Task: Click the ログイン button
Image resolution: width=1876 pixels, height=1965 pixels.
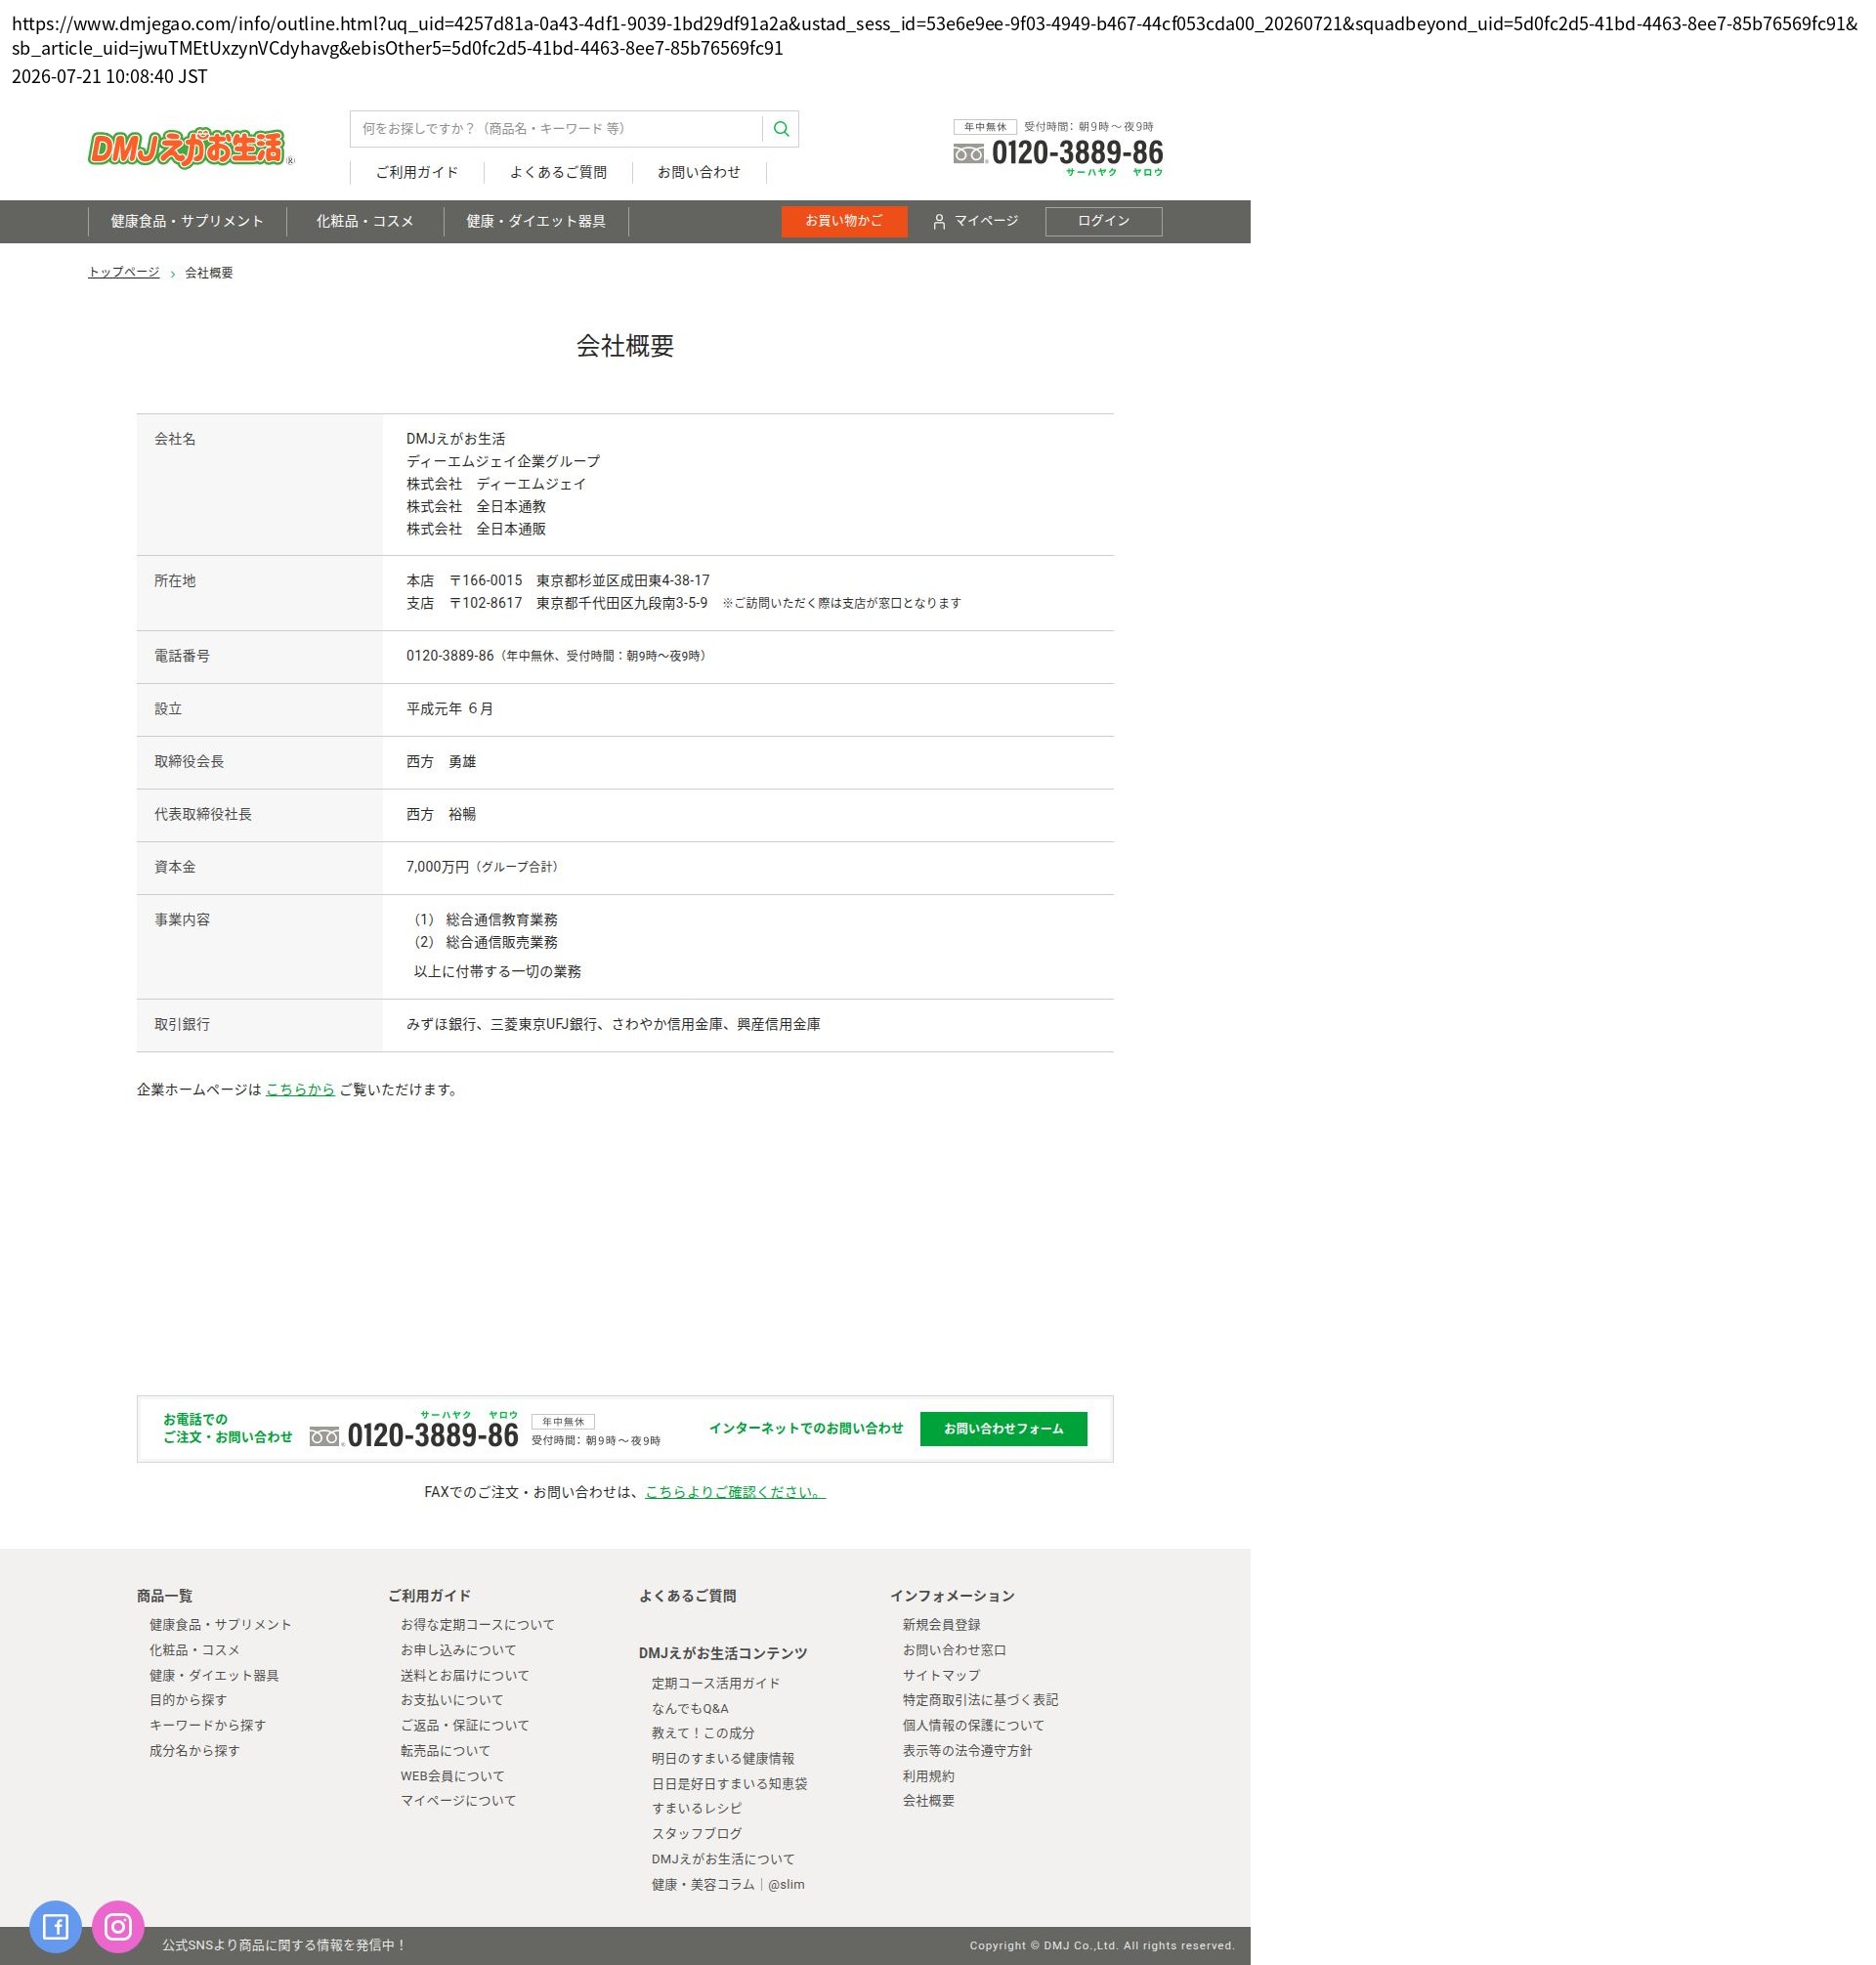Action: coord(1104,221)
